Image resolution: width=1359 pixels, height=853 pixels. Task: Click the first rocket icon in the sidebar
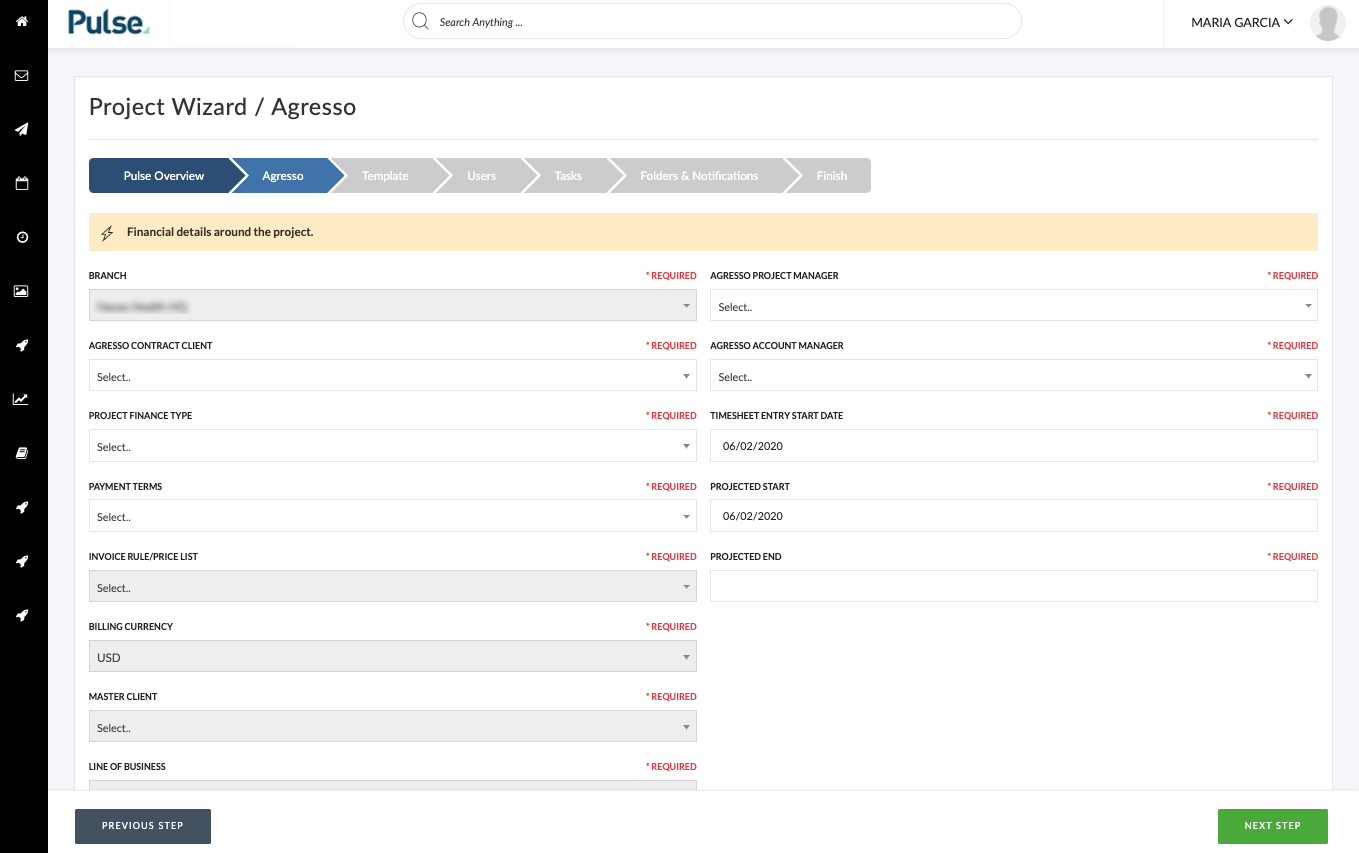point(20,345)
